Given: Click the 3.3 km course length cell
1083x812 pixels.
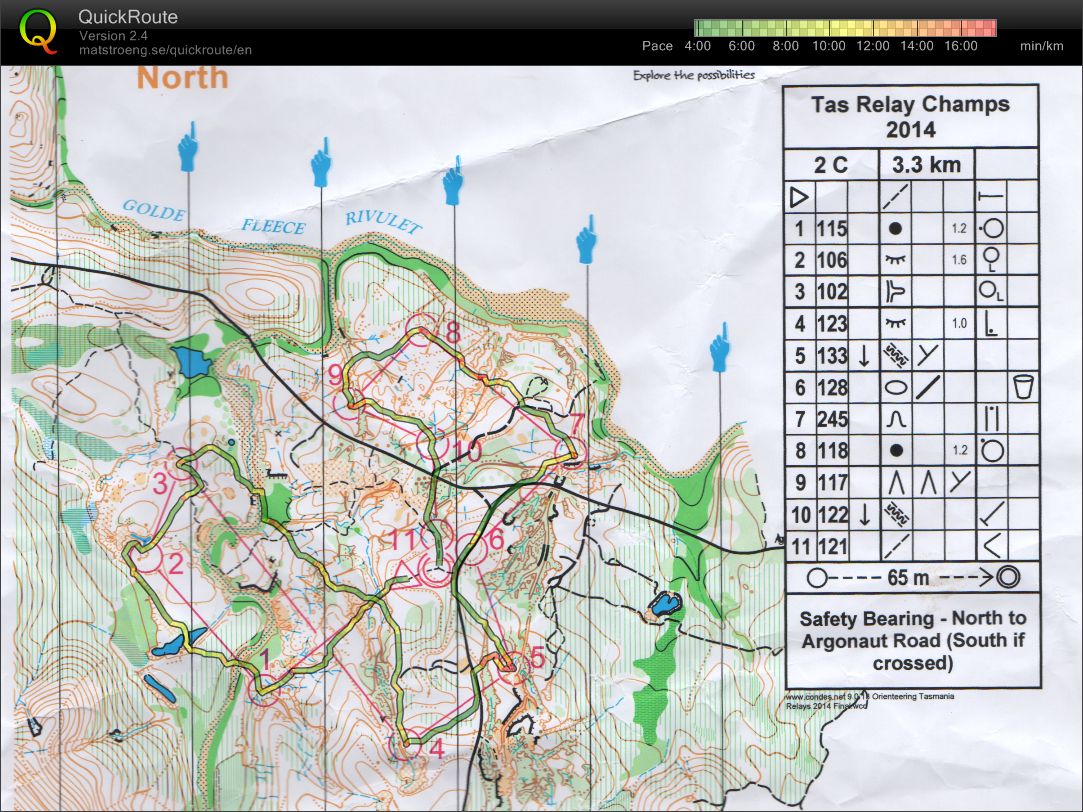Looking at the screenshot, I should click(926, 165).
